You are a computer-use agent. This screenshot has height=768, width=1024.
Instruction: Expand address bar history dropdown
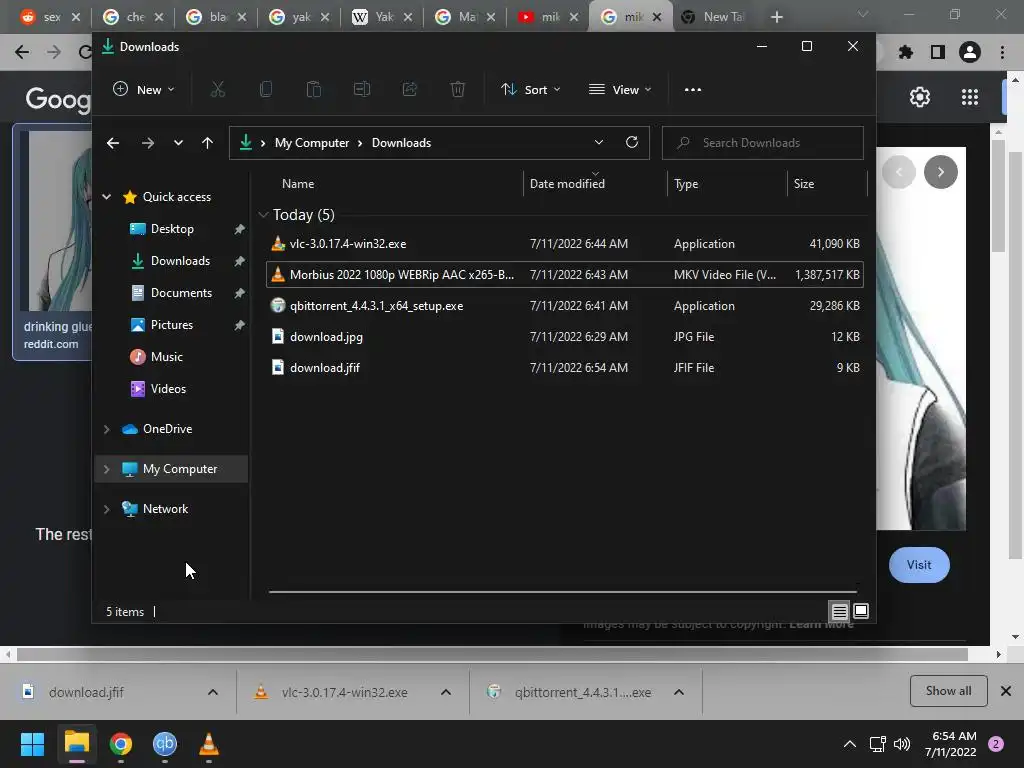pos(599,142)
